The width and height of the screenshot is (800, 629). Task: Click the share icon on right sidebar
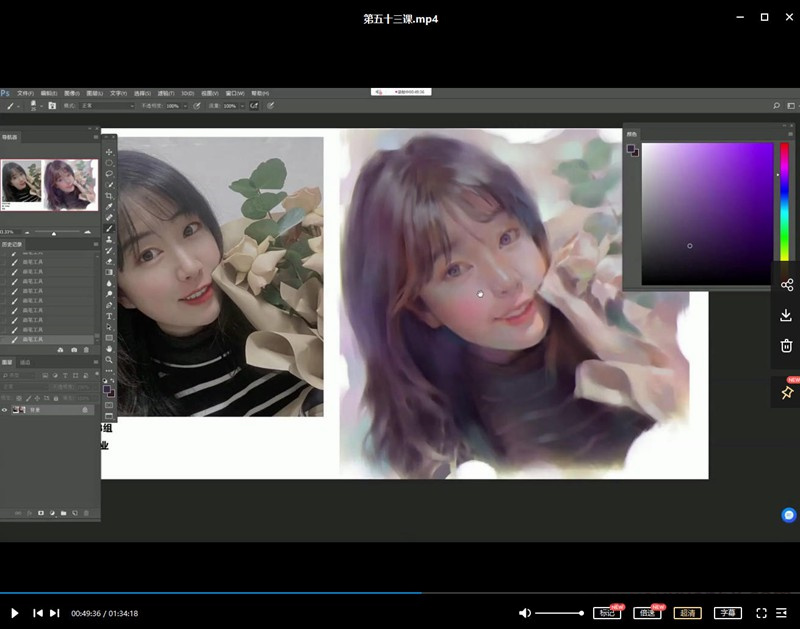(x=786, y=285)
